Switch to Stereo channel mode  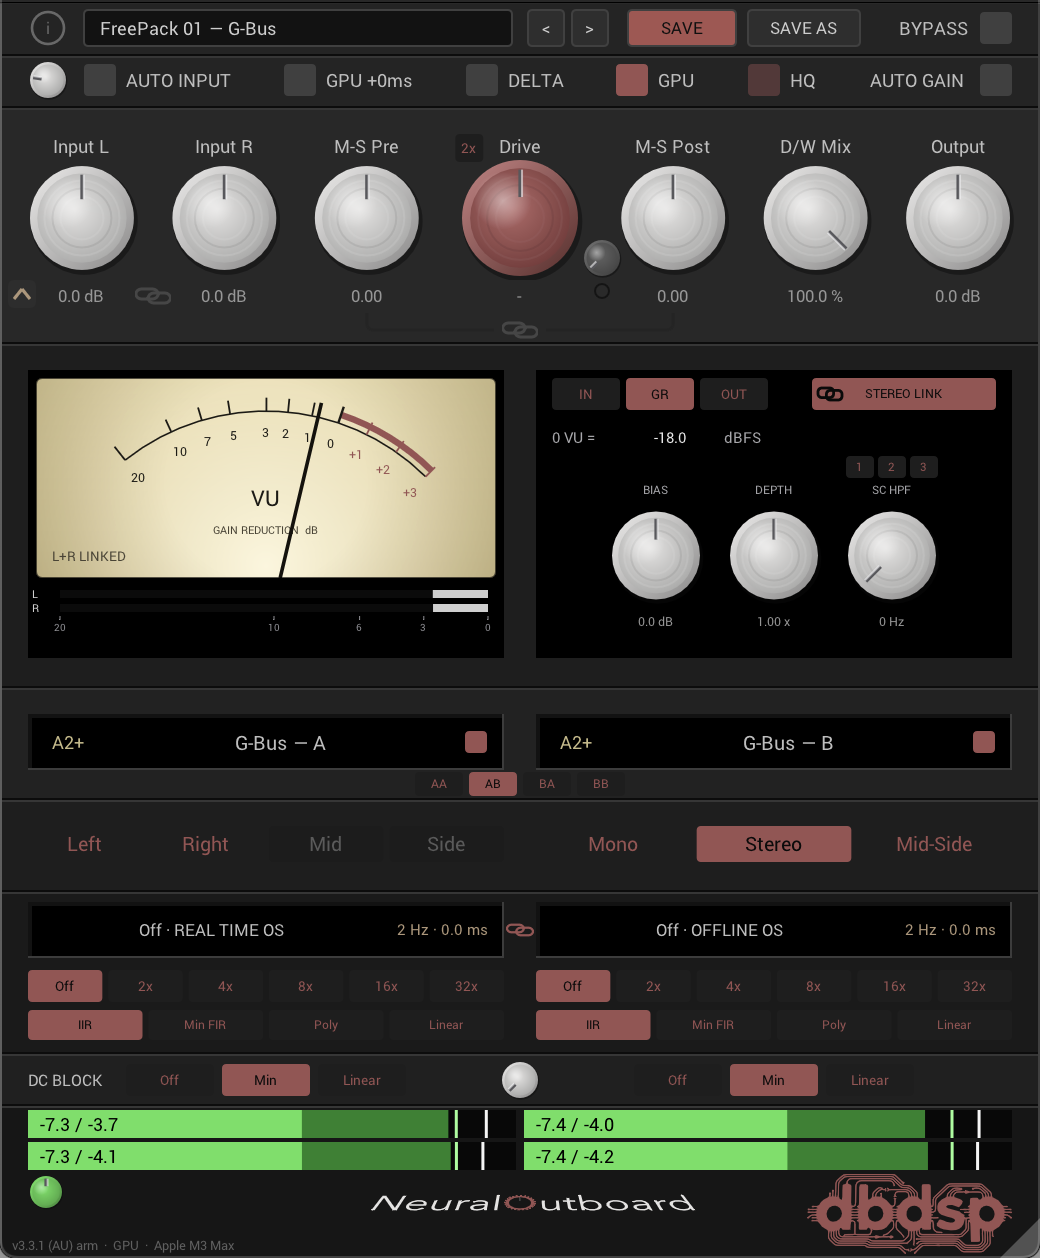pos(774,844)
